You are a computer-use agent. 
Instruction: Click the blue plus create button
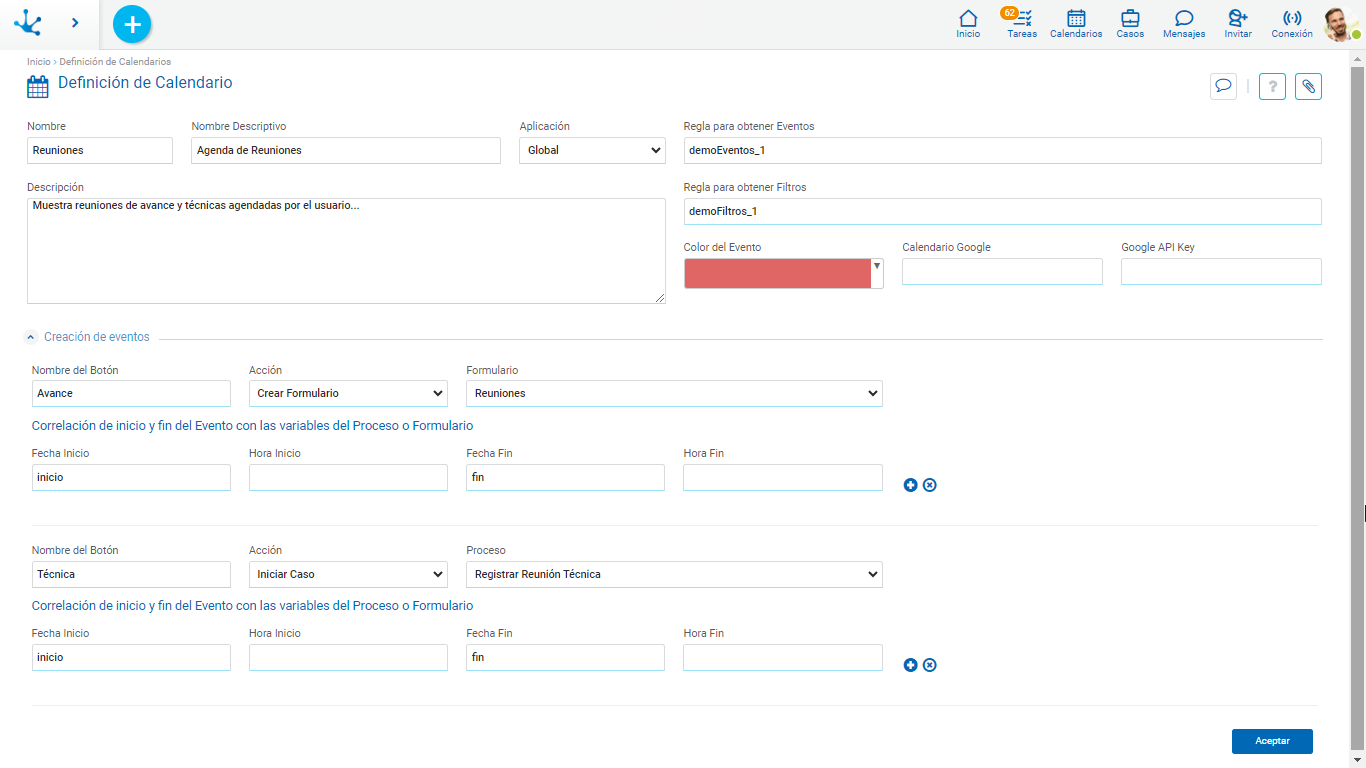pyautogui.click(x=132, y=24)
